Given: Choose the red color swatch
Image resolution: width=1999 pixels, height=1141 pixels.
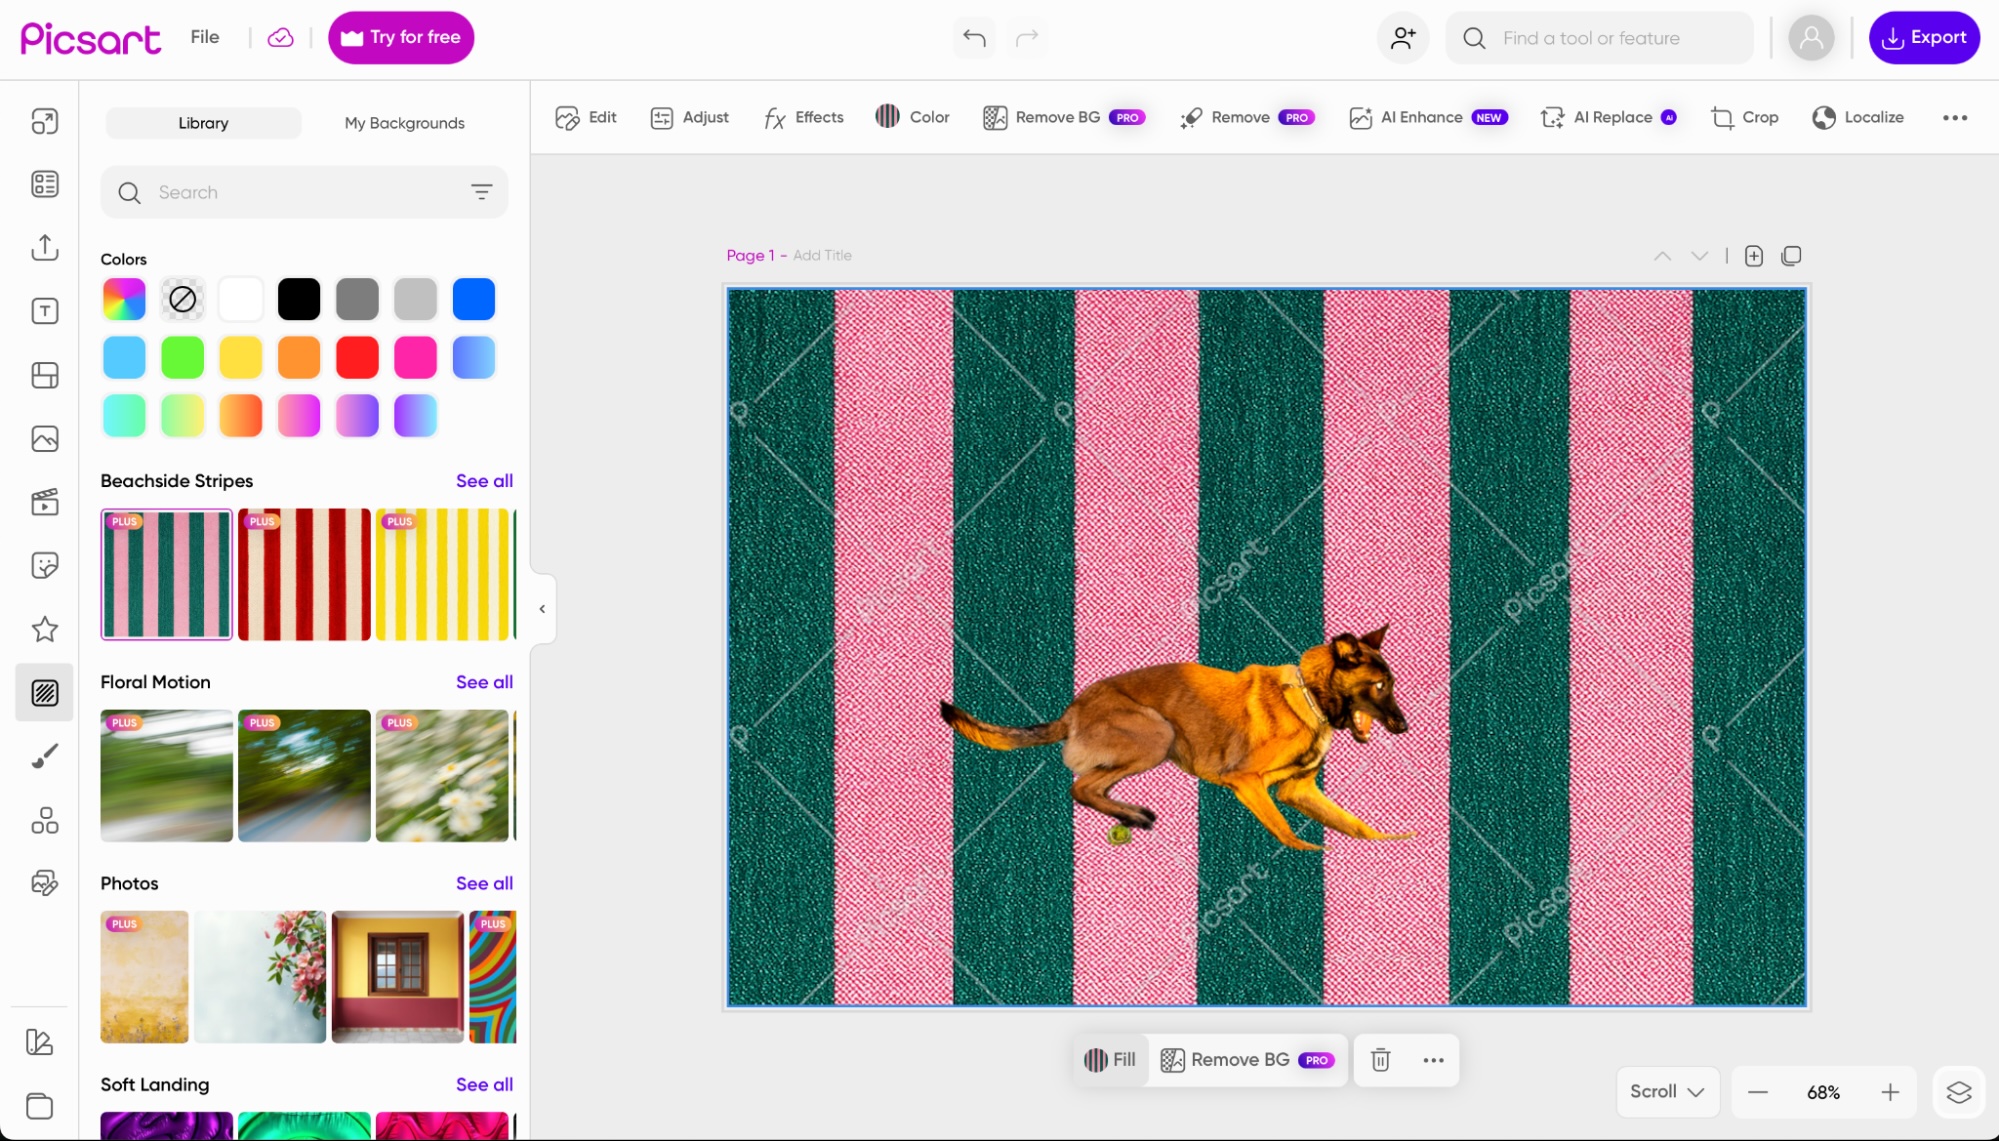Looking at the screenshot, I should 357,357.
